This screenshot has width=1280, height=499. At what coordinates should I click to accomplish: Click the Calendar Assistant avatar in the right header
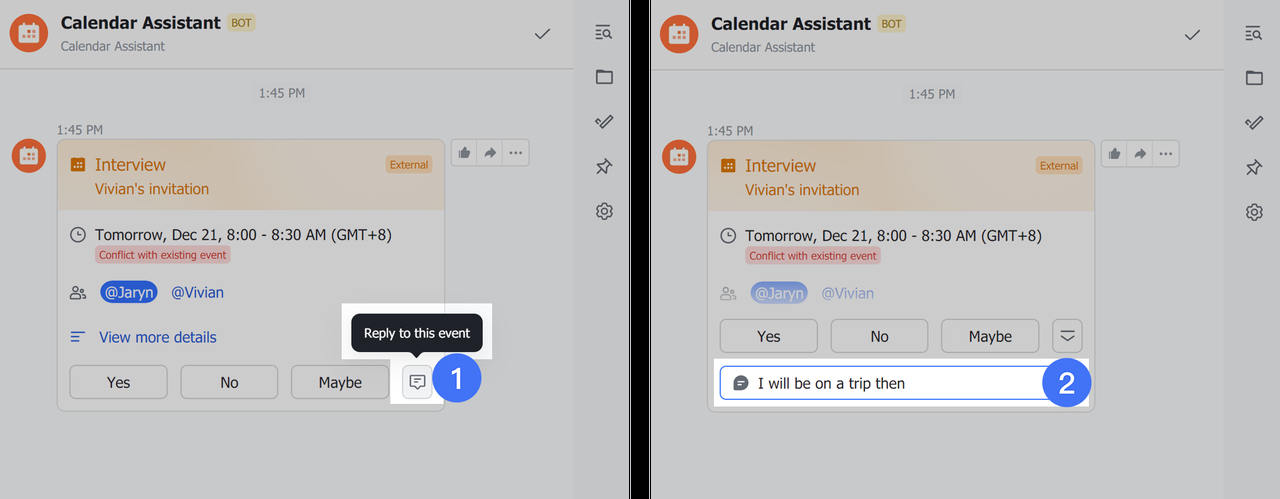click(x=680, y=33)
